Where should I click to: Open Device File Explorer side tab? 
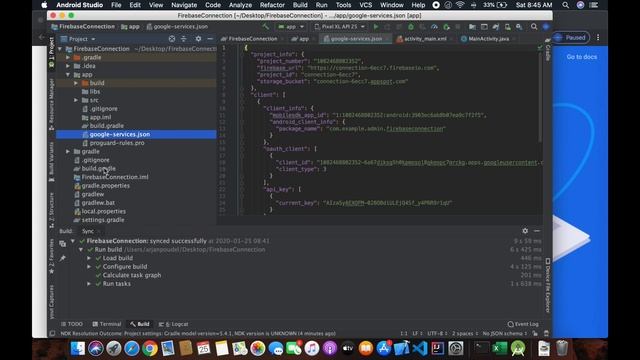[548, 285]
